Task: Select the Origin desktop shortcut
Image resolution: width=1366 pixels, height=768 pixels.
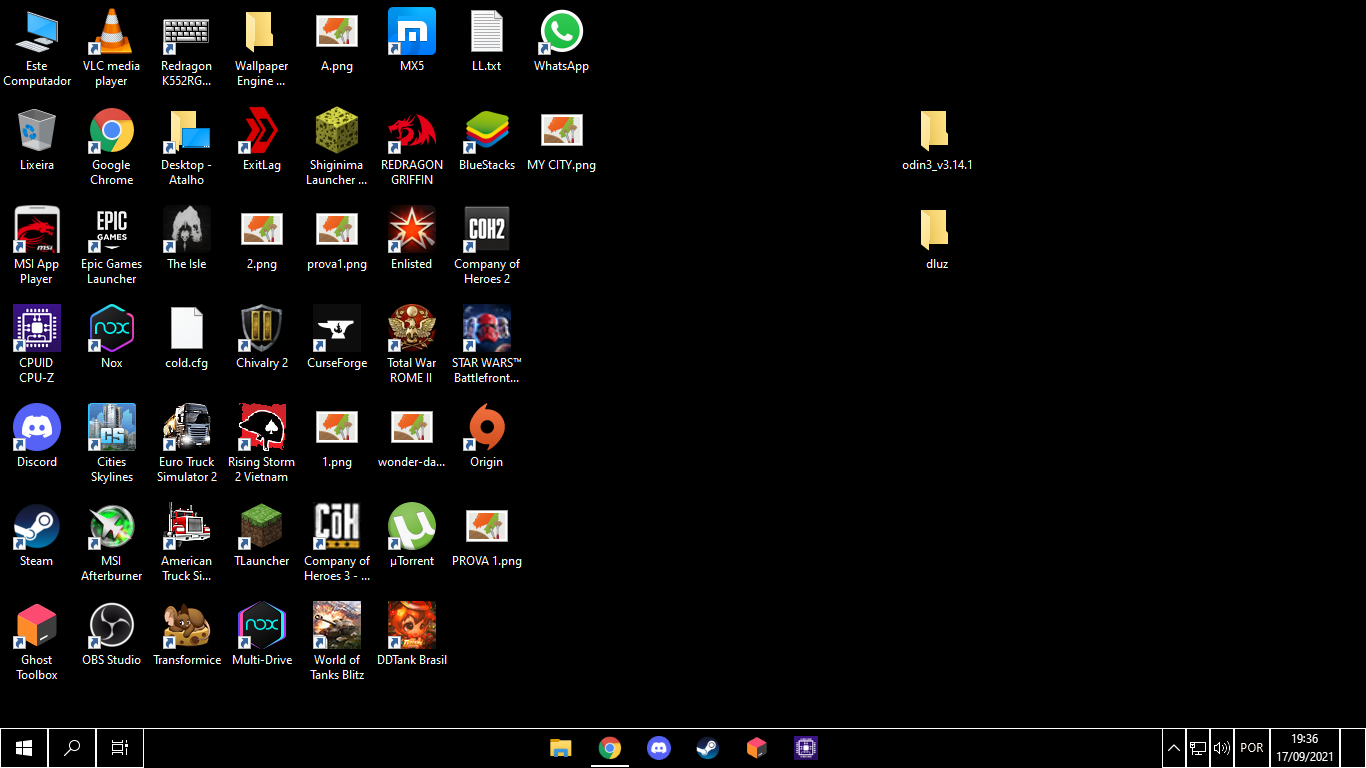Action: 487,436
